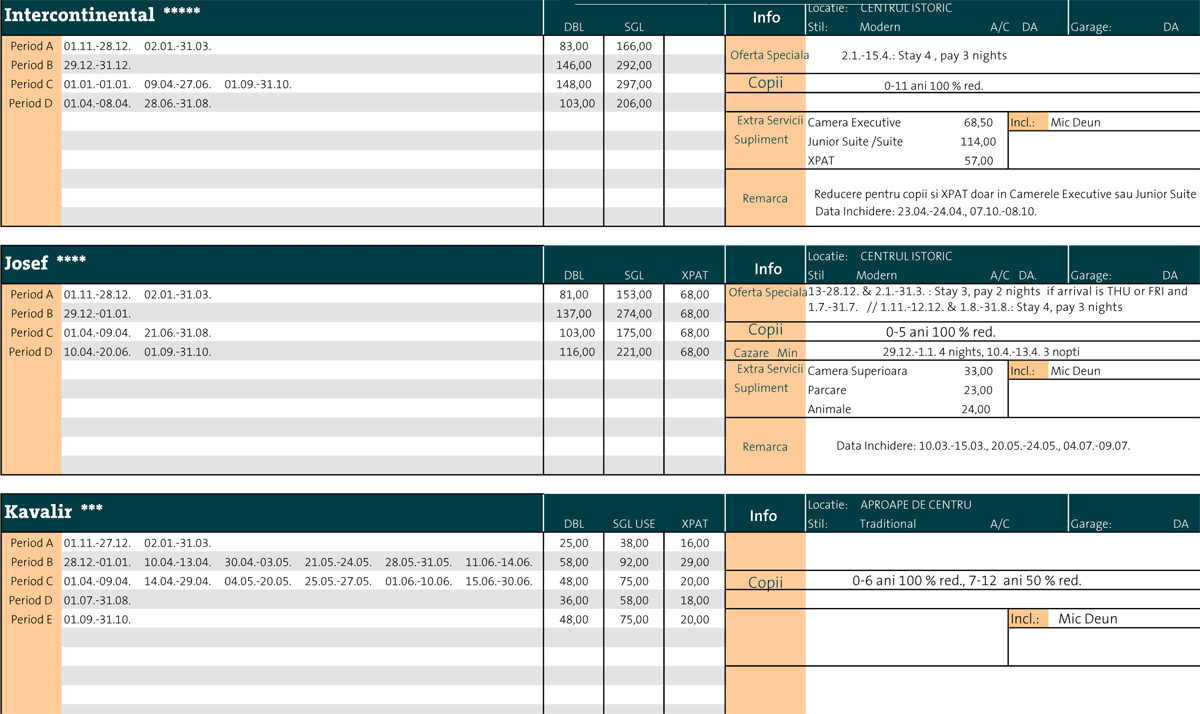Click the Camera Superioara supplement row
Image resolution: width=1200 pixels, height=714 pixels.
point(857,371)
